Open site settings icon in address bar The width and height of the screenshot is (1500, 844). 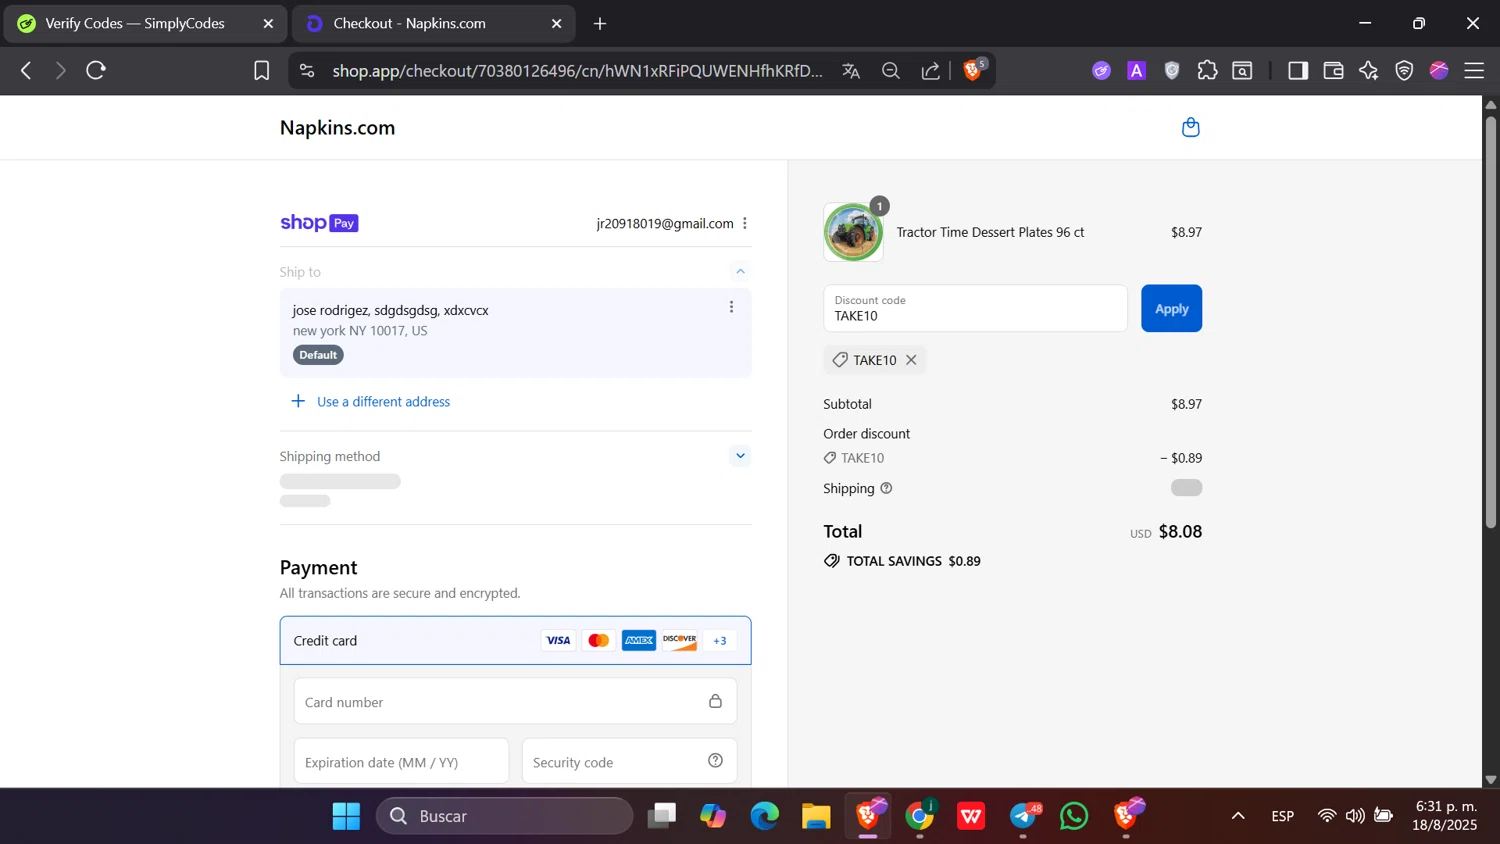coord(307,70)
